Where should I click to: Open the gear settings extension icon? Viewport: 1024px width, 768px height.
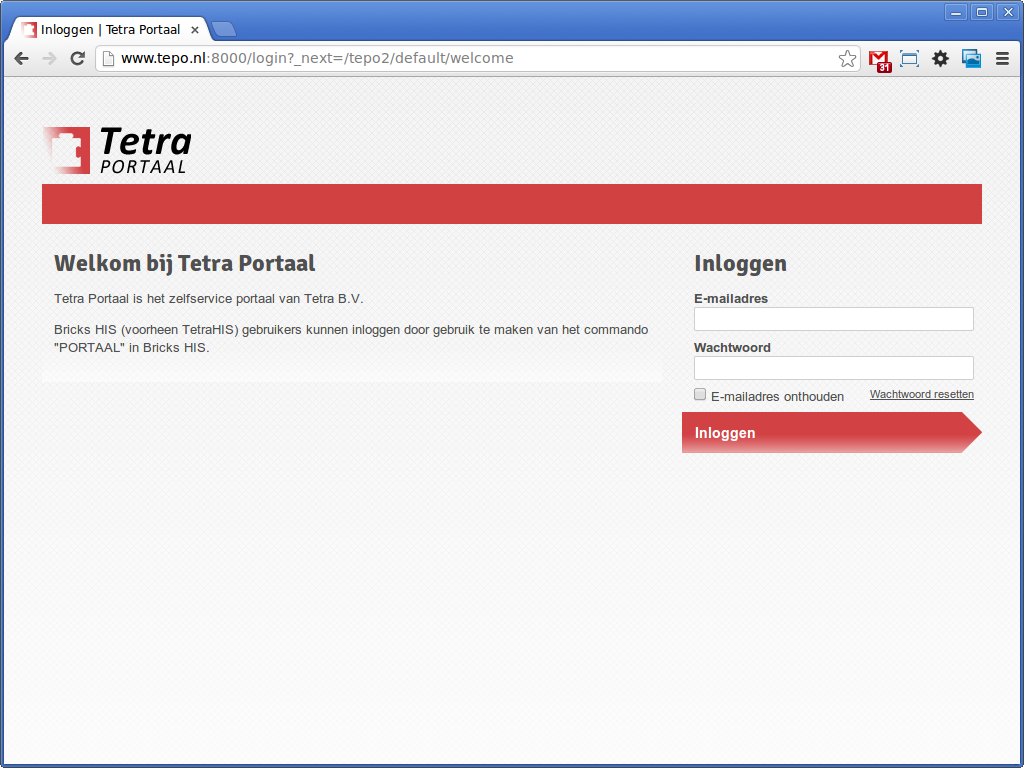(940, 59)
